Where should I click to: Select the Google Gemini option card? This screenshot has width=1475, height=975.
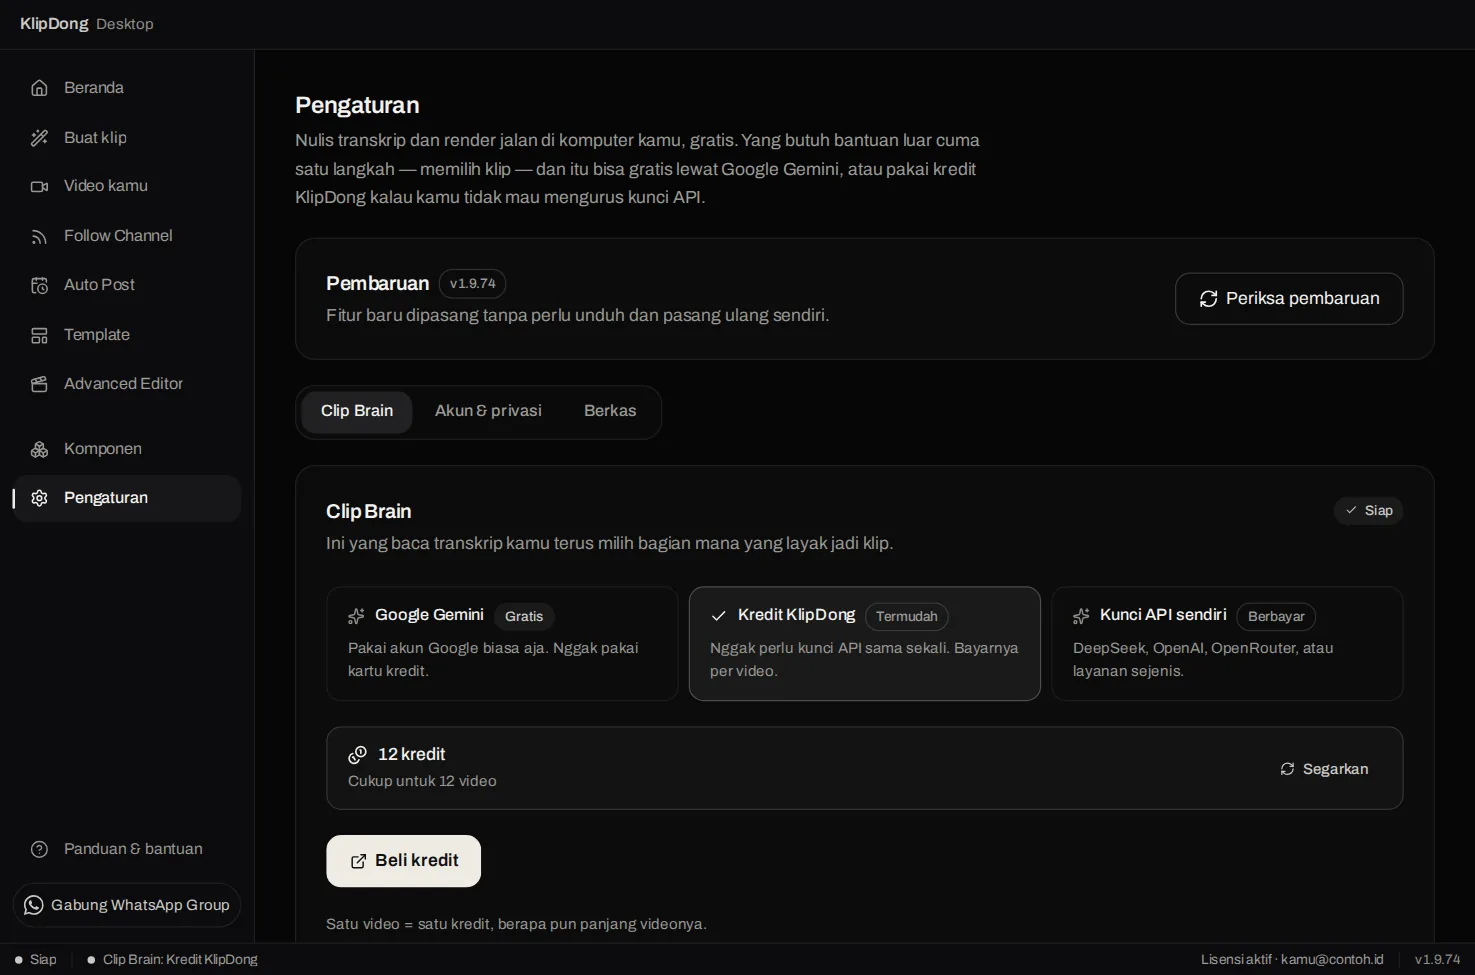(x=502, y=644)
